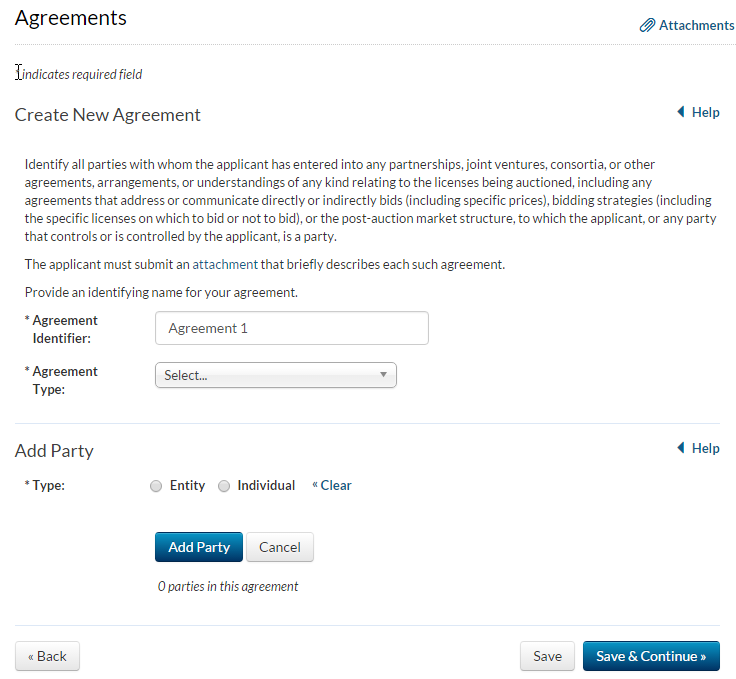The height and width of the screenshot is (679, 736).
Task: Click the paperclip icon beside Attachments
Action: [647, 26]
